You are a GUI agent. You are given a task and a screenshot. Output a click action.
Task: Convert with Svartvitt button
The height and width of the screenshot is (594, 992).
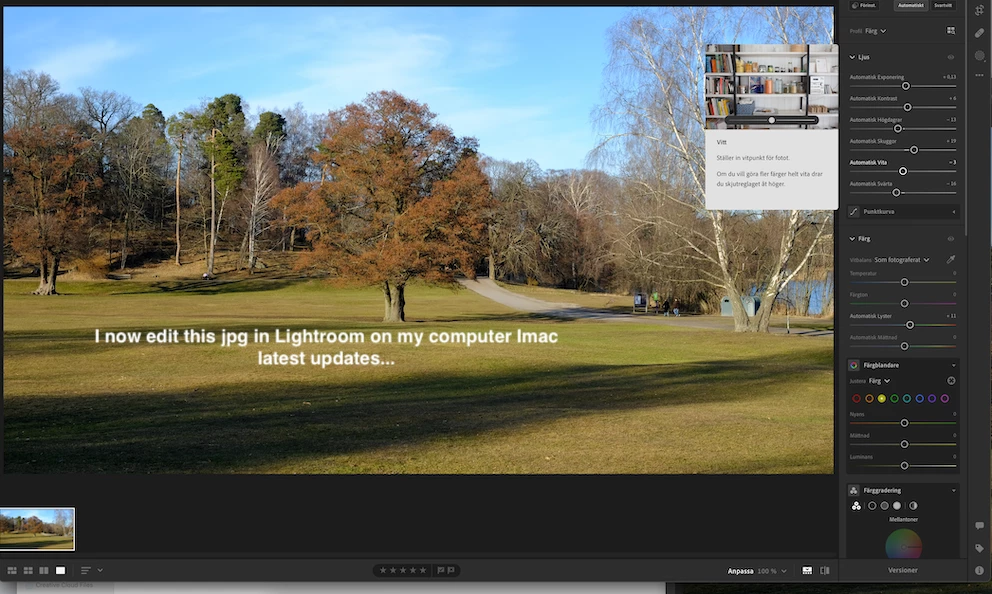point(943,5)
